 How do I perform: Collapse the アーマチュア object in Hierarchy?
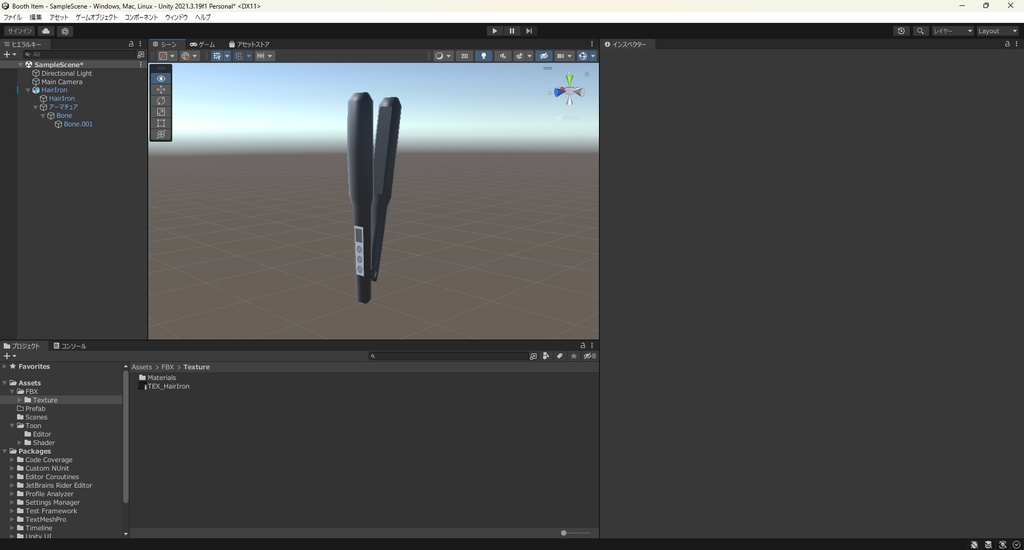35,107
